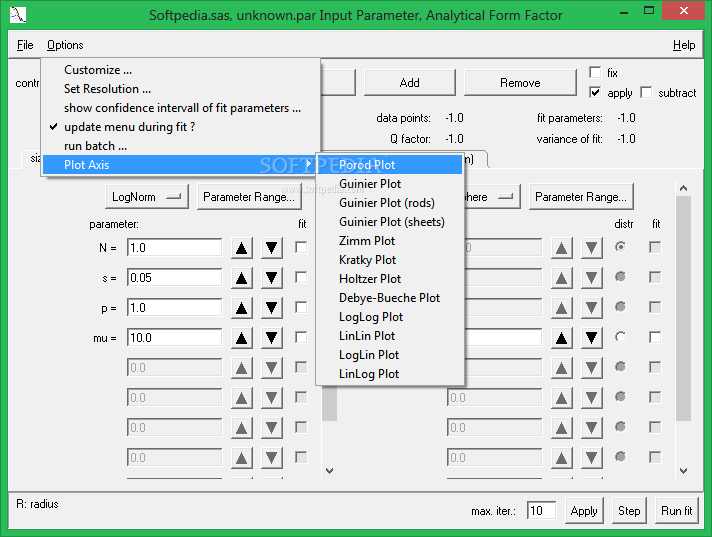Click the max. iter. input field
This screenshot has width=712, height=537.
click(x=541, y=511)
